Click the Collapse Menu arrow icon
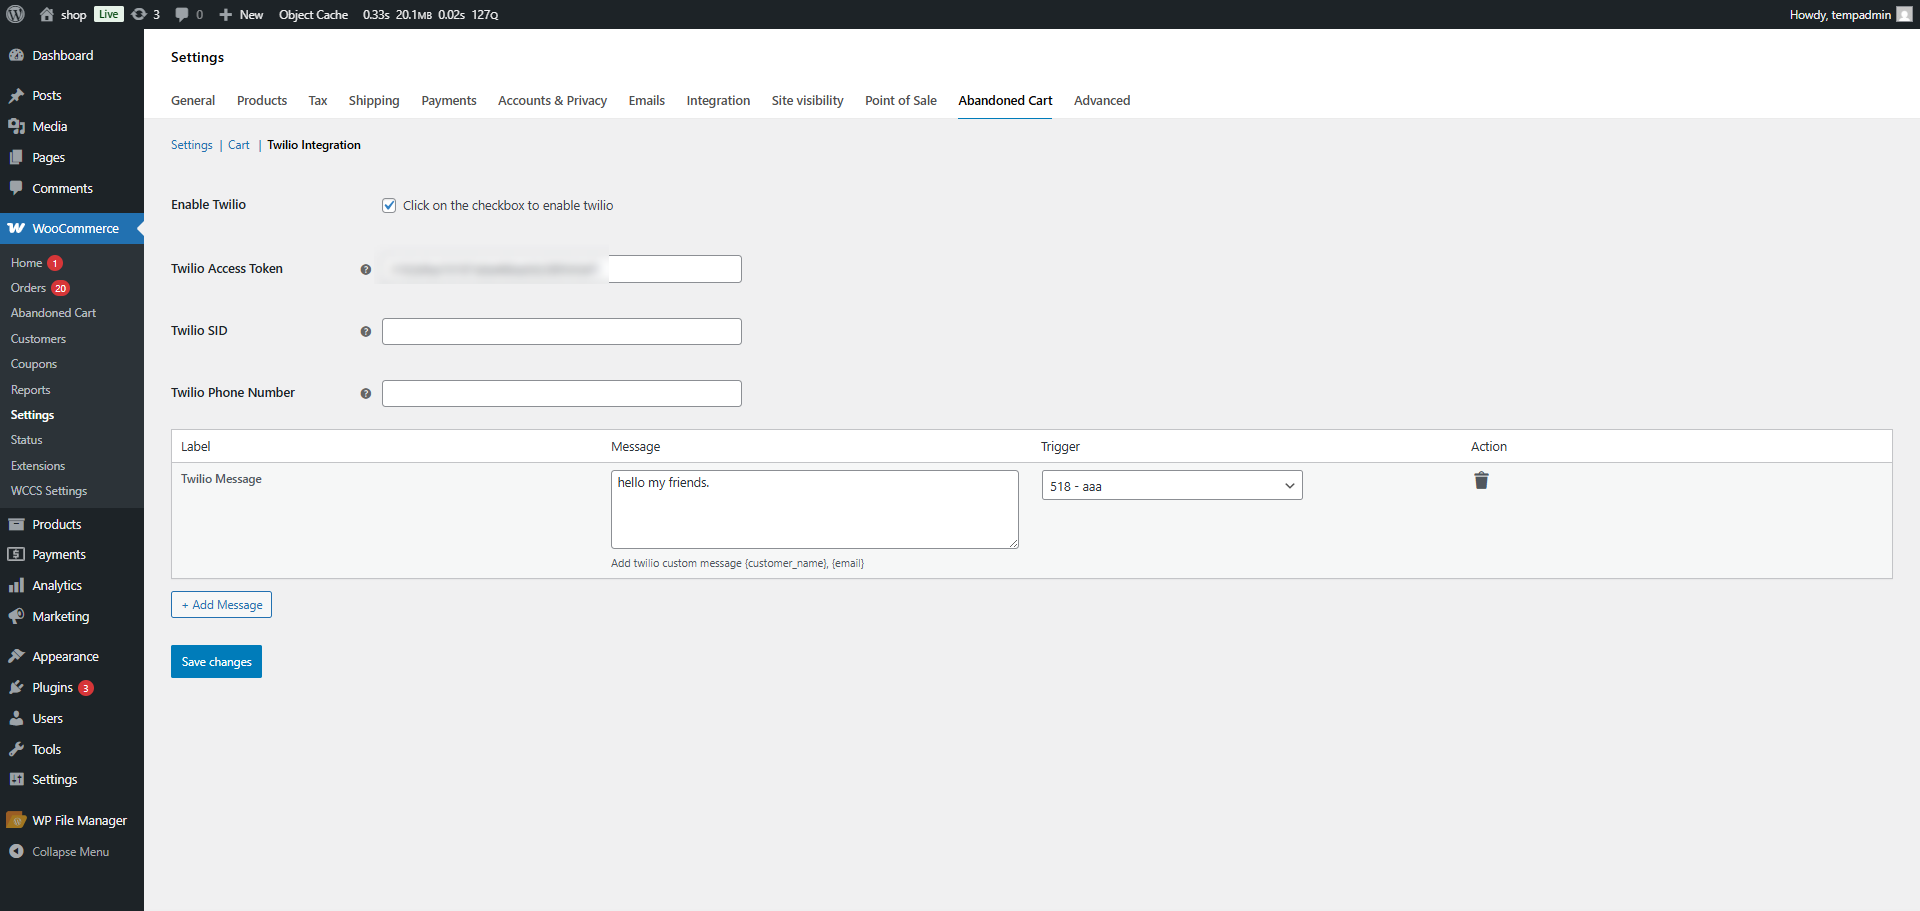Viewport: 1920px width, 911px height. coord(16,851)
